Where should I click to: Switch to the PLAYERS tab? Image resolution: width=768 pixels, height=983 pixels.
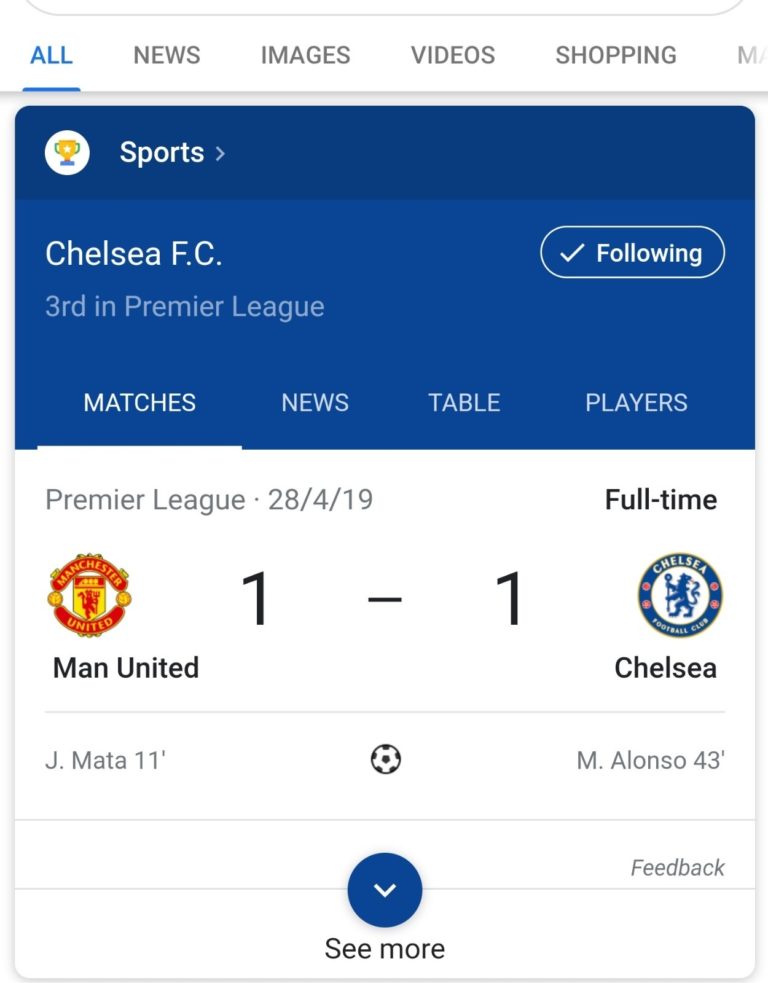[x=636, y=402]
